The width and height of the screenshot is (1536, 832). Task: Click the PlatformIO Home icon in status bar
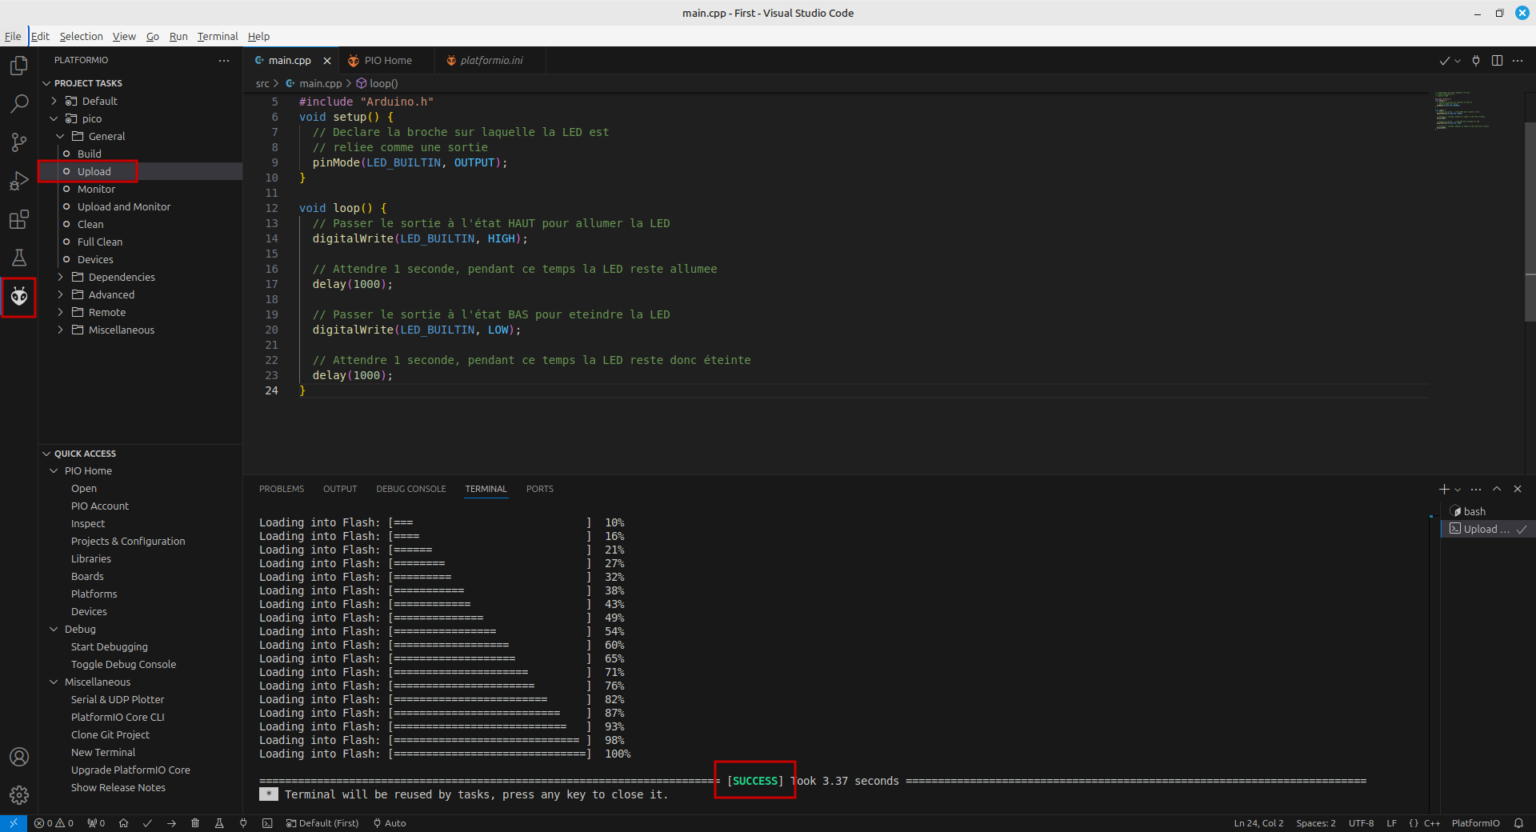coord(124,823)
